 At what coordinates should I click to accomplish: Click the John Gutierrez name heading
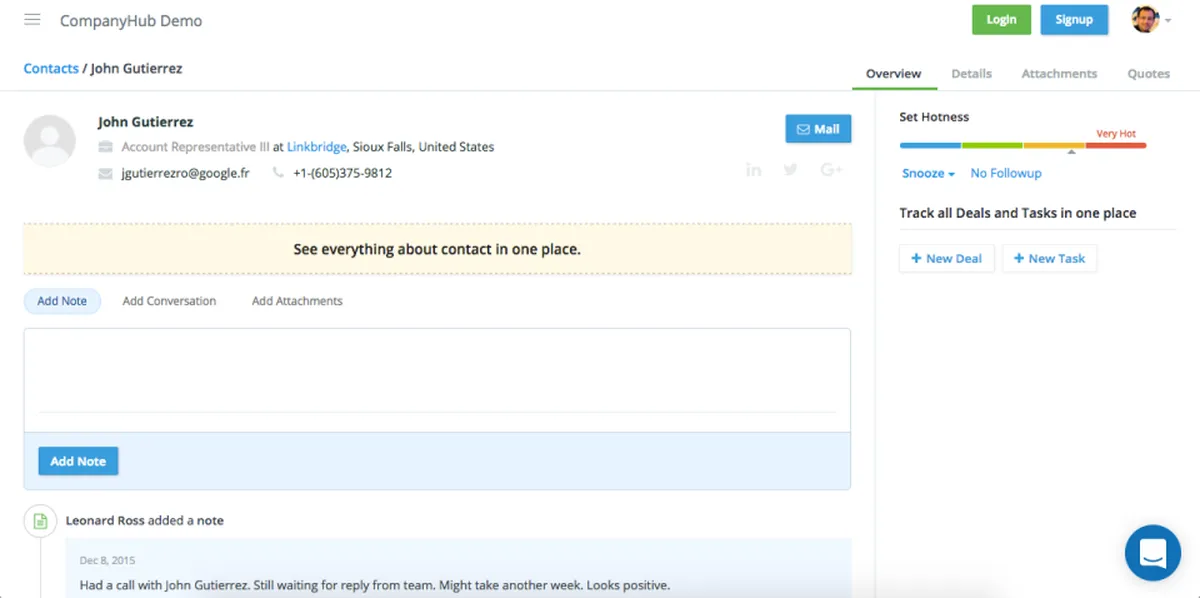(x=146, y=122)
